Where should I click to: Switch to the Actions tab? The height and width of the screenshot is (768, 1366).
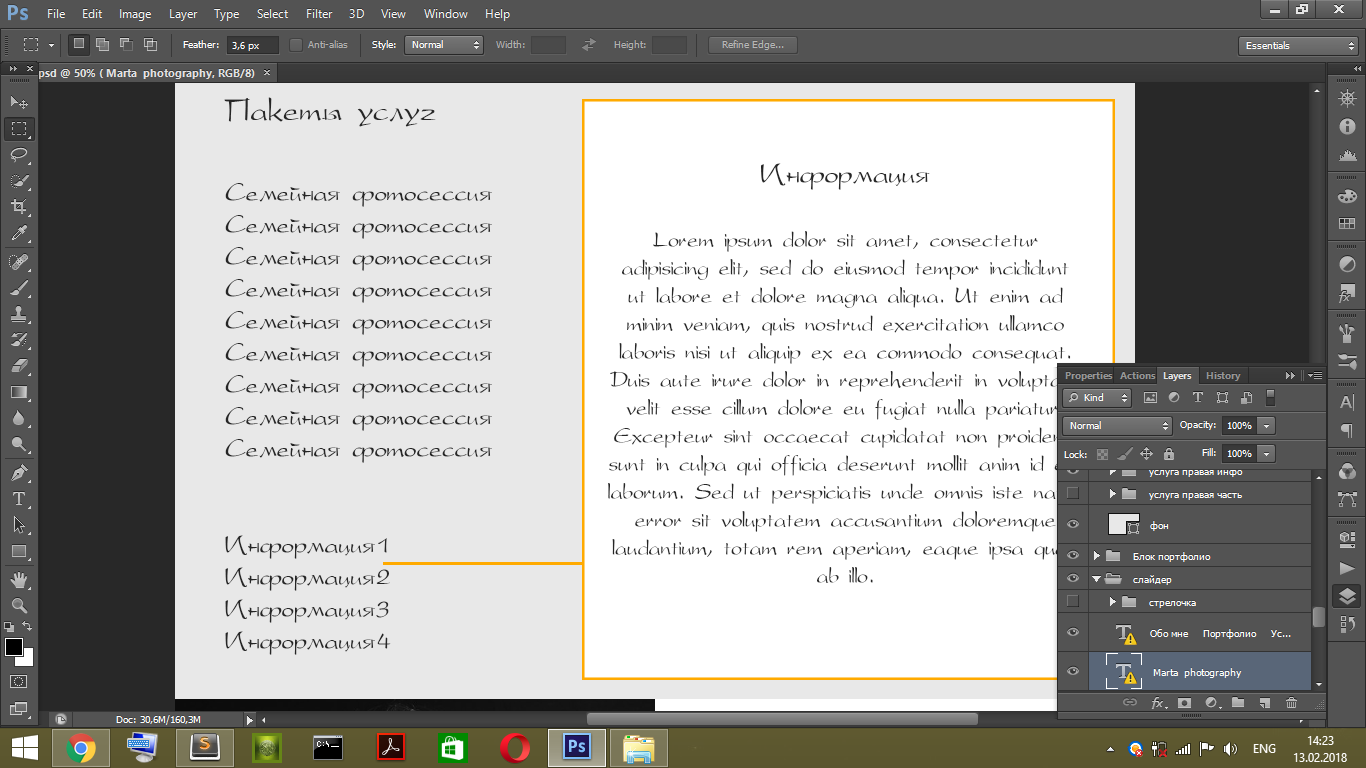(1137, 376)
